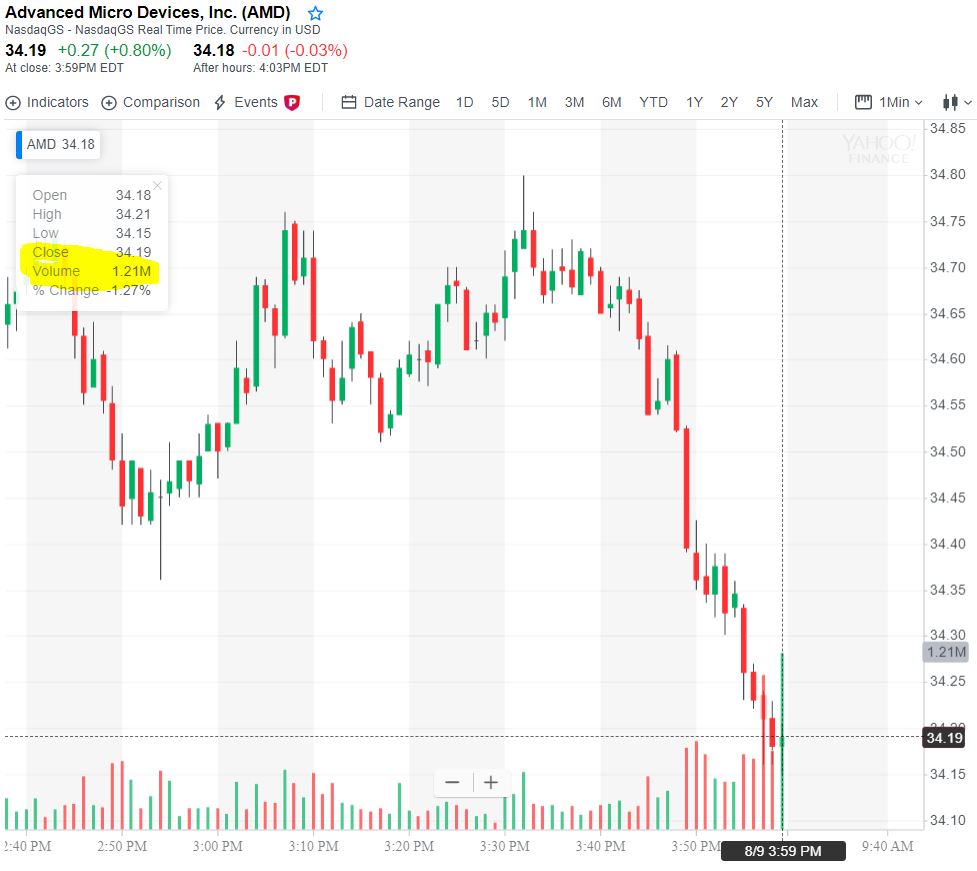Image resolution: width=977 pixels, height=871 pixels.
Task: Click the red premium shield badge
Action: point(292,103)
